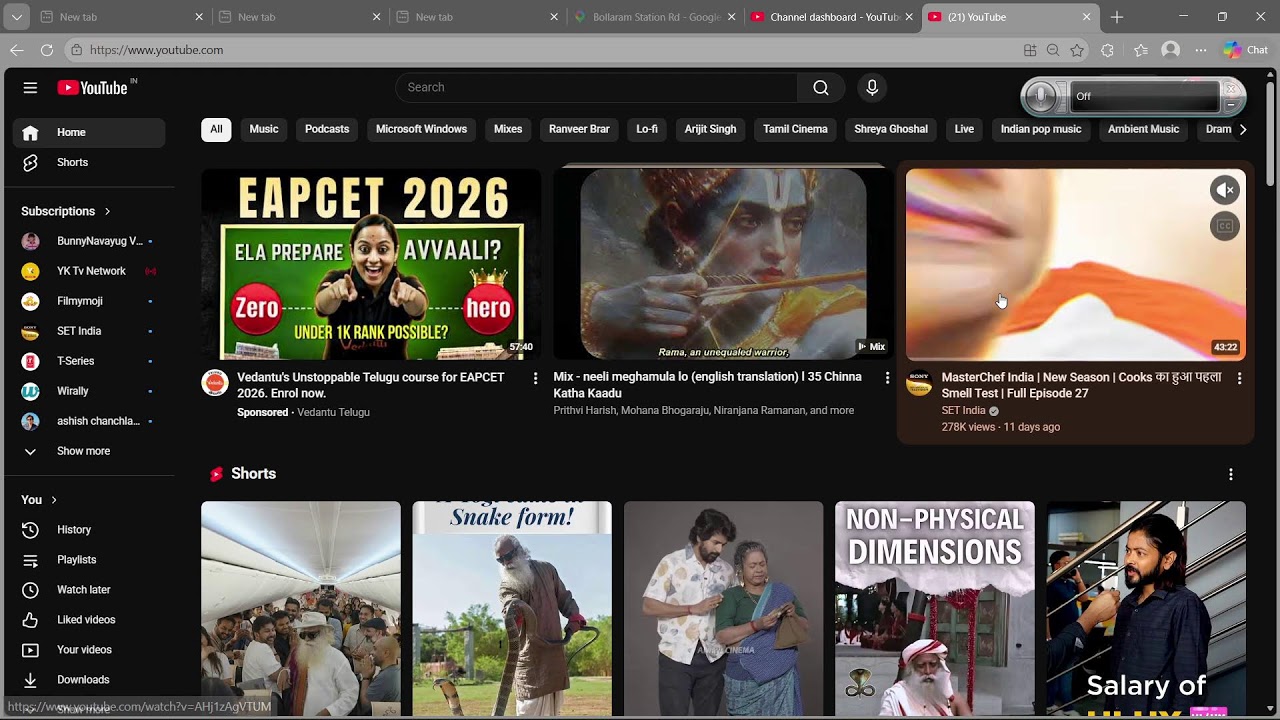1280x720 pixels.
Task: Select the Podcasts filter chip
Action: point(327,129)
